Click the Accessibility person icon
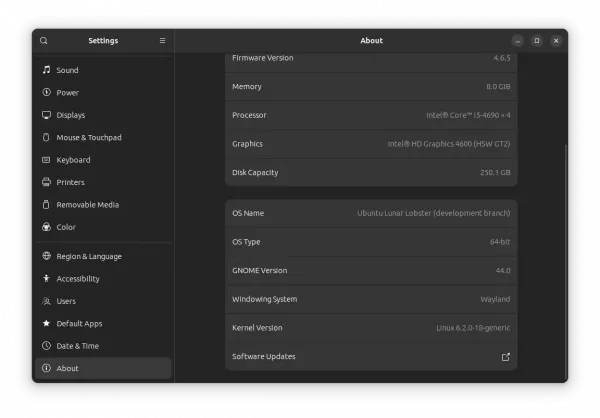The image size is (600, 418). click(46, 278)
